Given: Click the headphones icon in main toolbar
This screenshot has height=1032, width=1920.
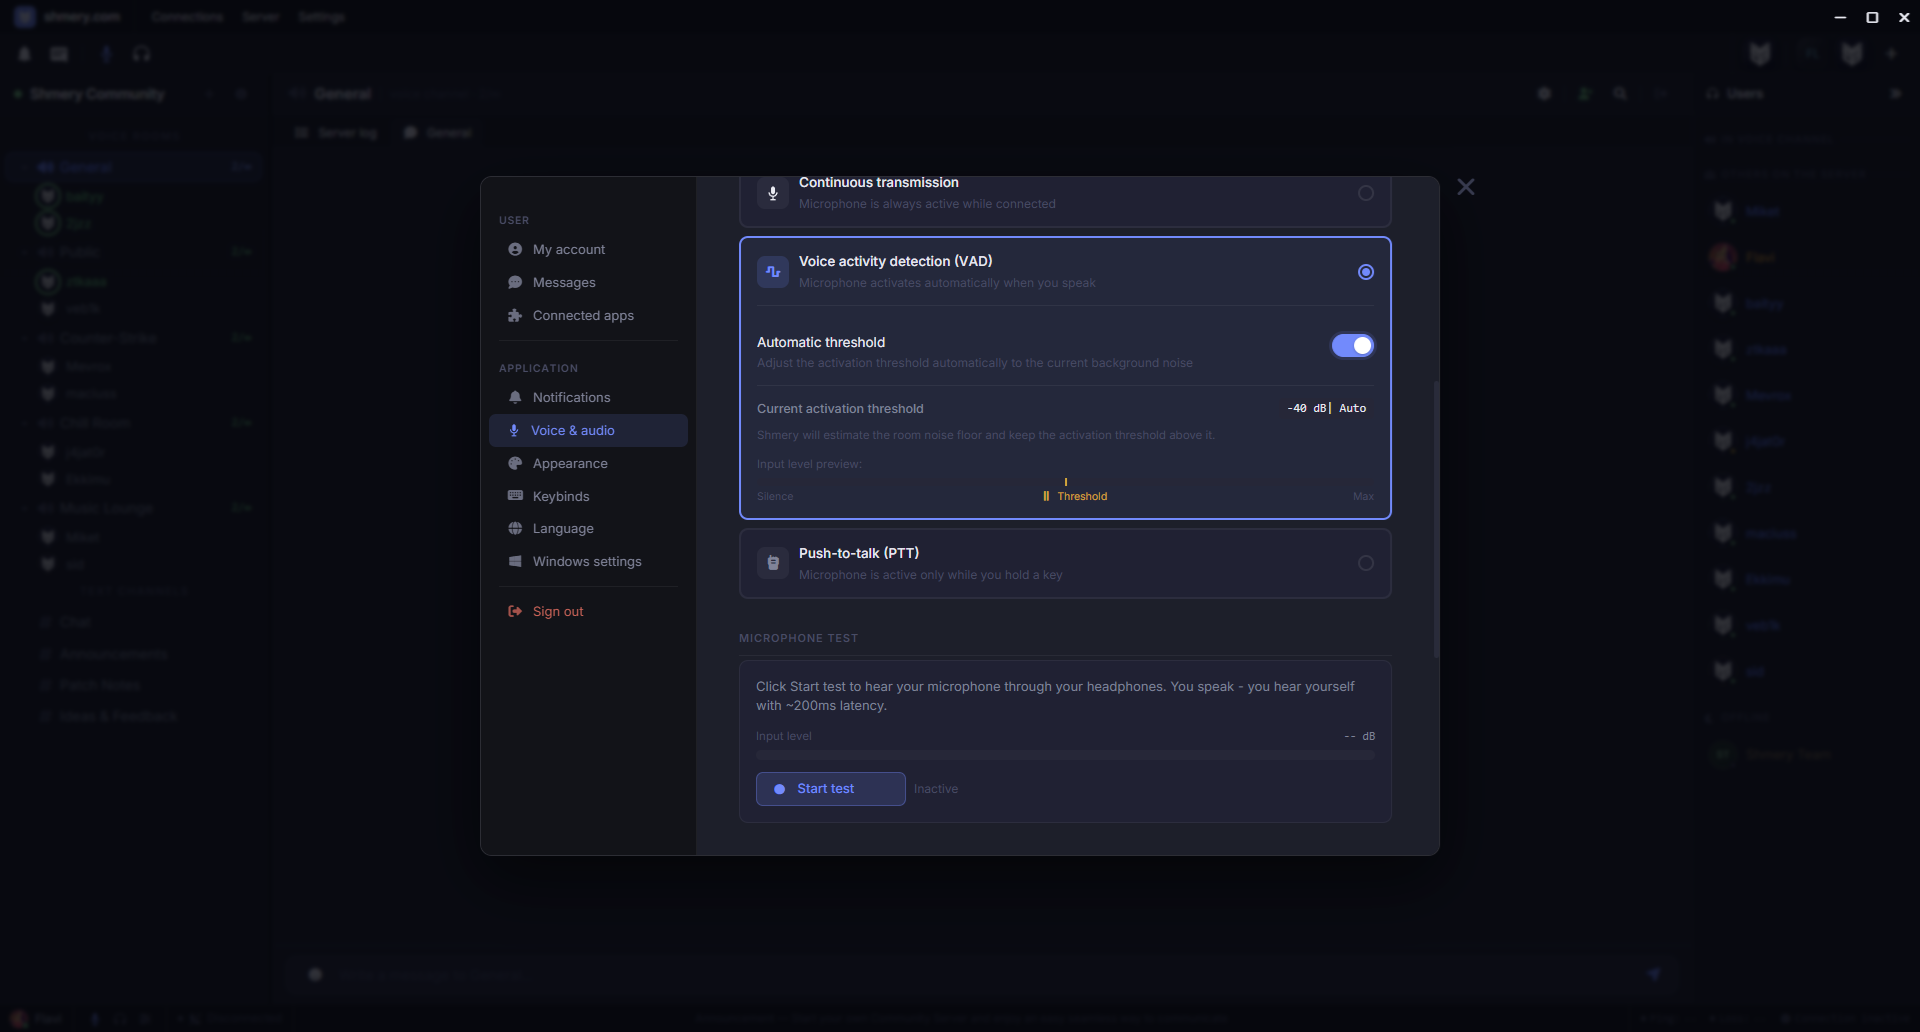Looking at the screenshot, I should (x=141, y=54).
